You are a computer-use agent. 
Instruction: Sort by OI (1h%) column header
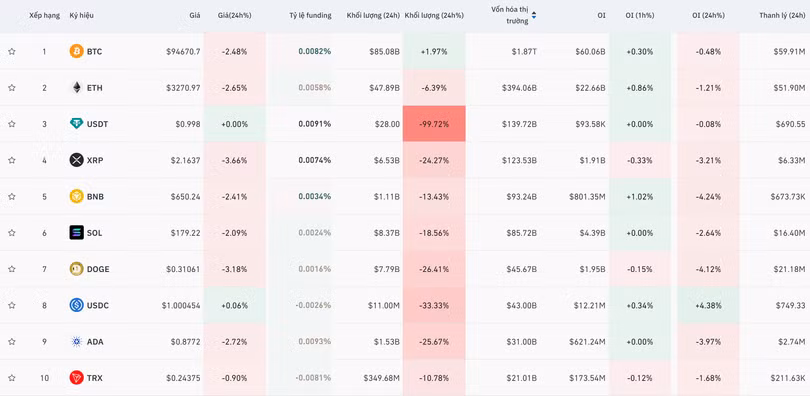[x=640, y=15]
